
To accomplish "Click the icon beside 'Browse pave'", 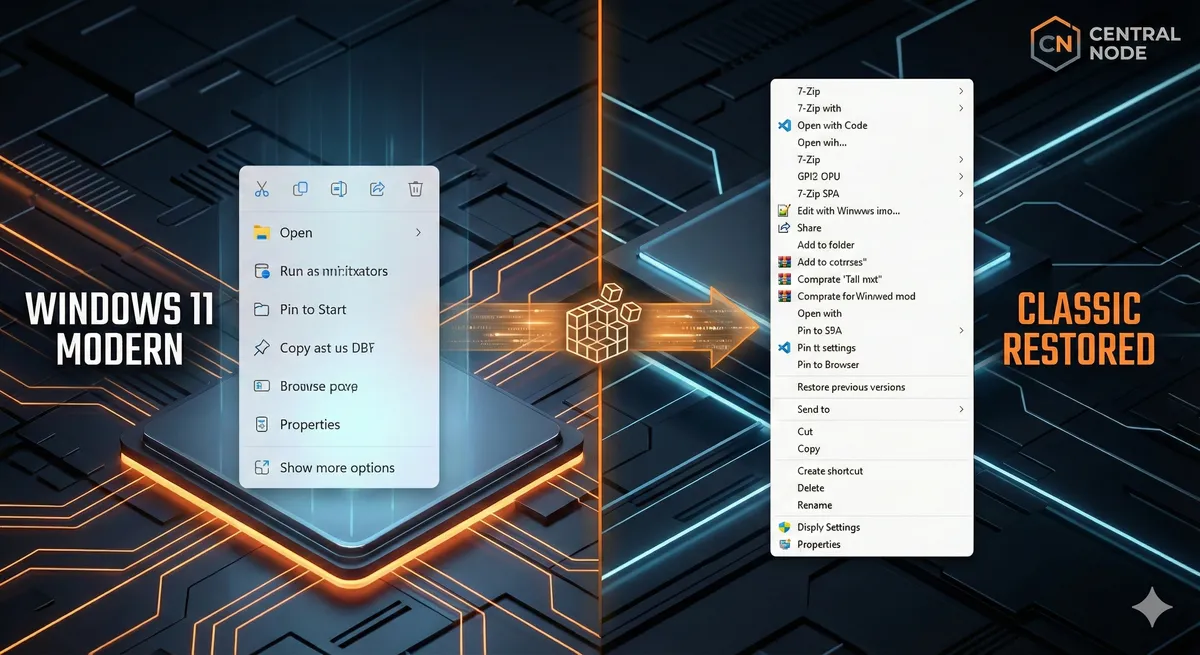I will point(262,386).
